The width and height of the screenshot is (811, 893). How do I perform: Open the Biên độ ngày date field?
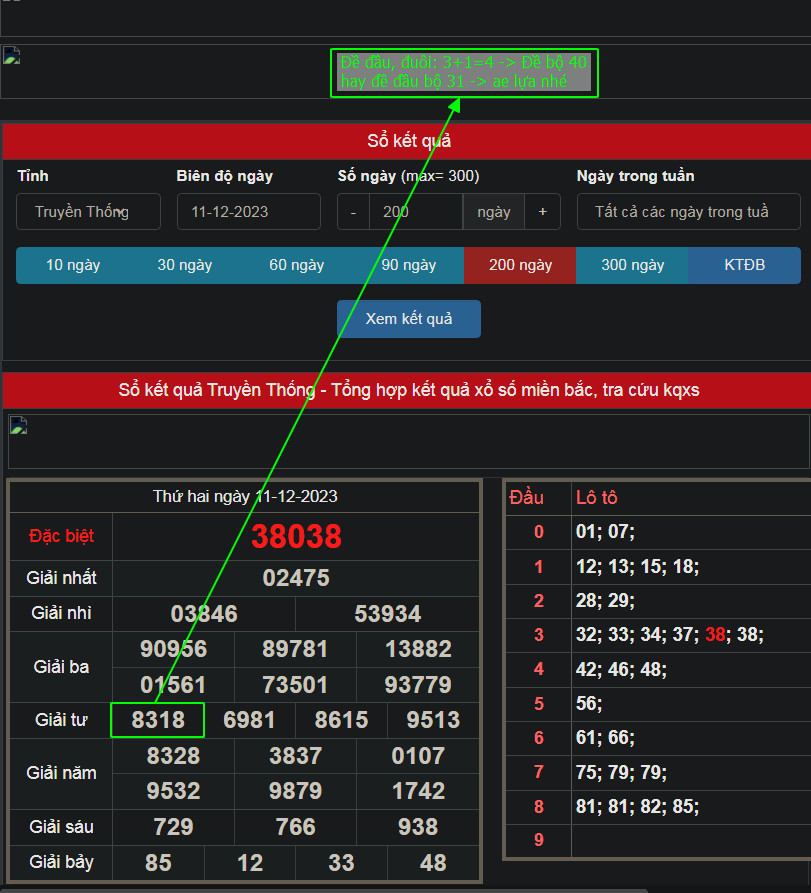tap(248, 212)
